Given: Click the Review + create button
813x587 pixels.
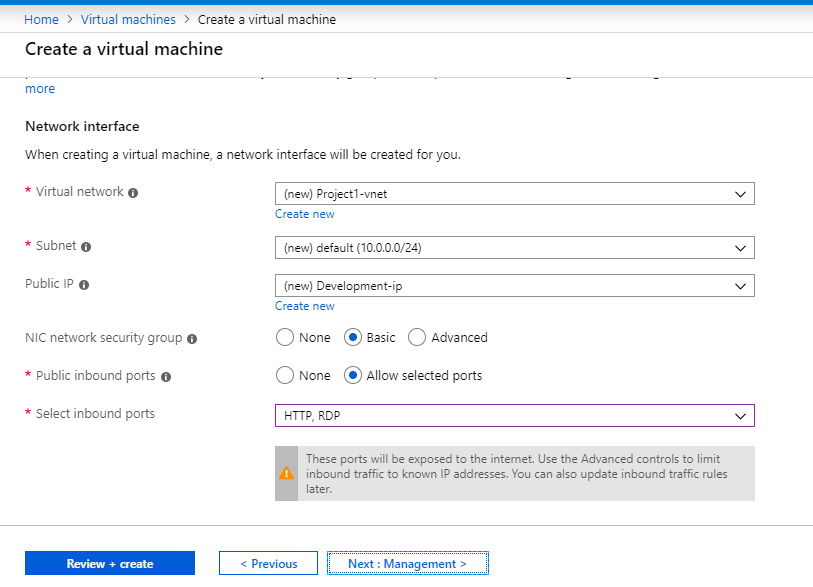Looking at the screenshot, I should 110,563.
